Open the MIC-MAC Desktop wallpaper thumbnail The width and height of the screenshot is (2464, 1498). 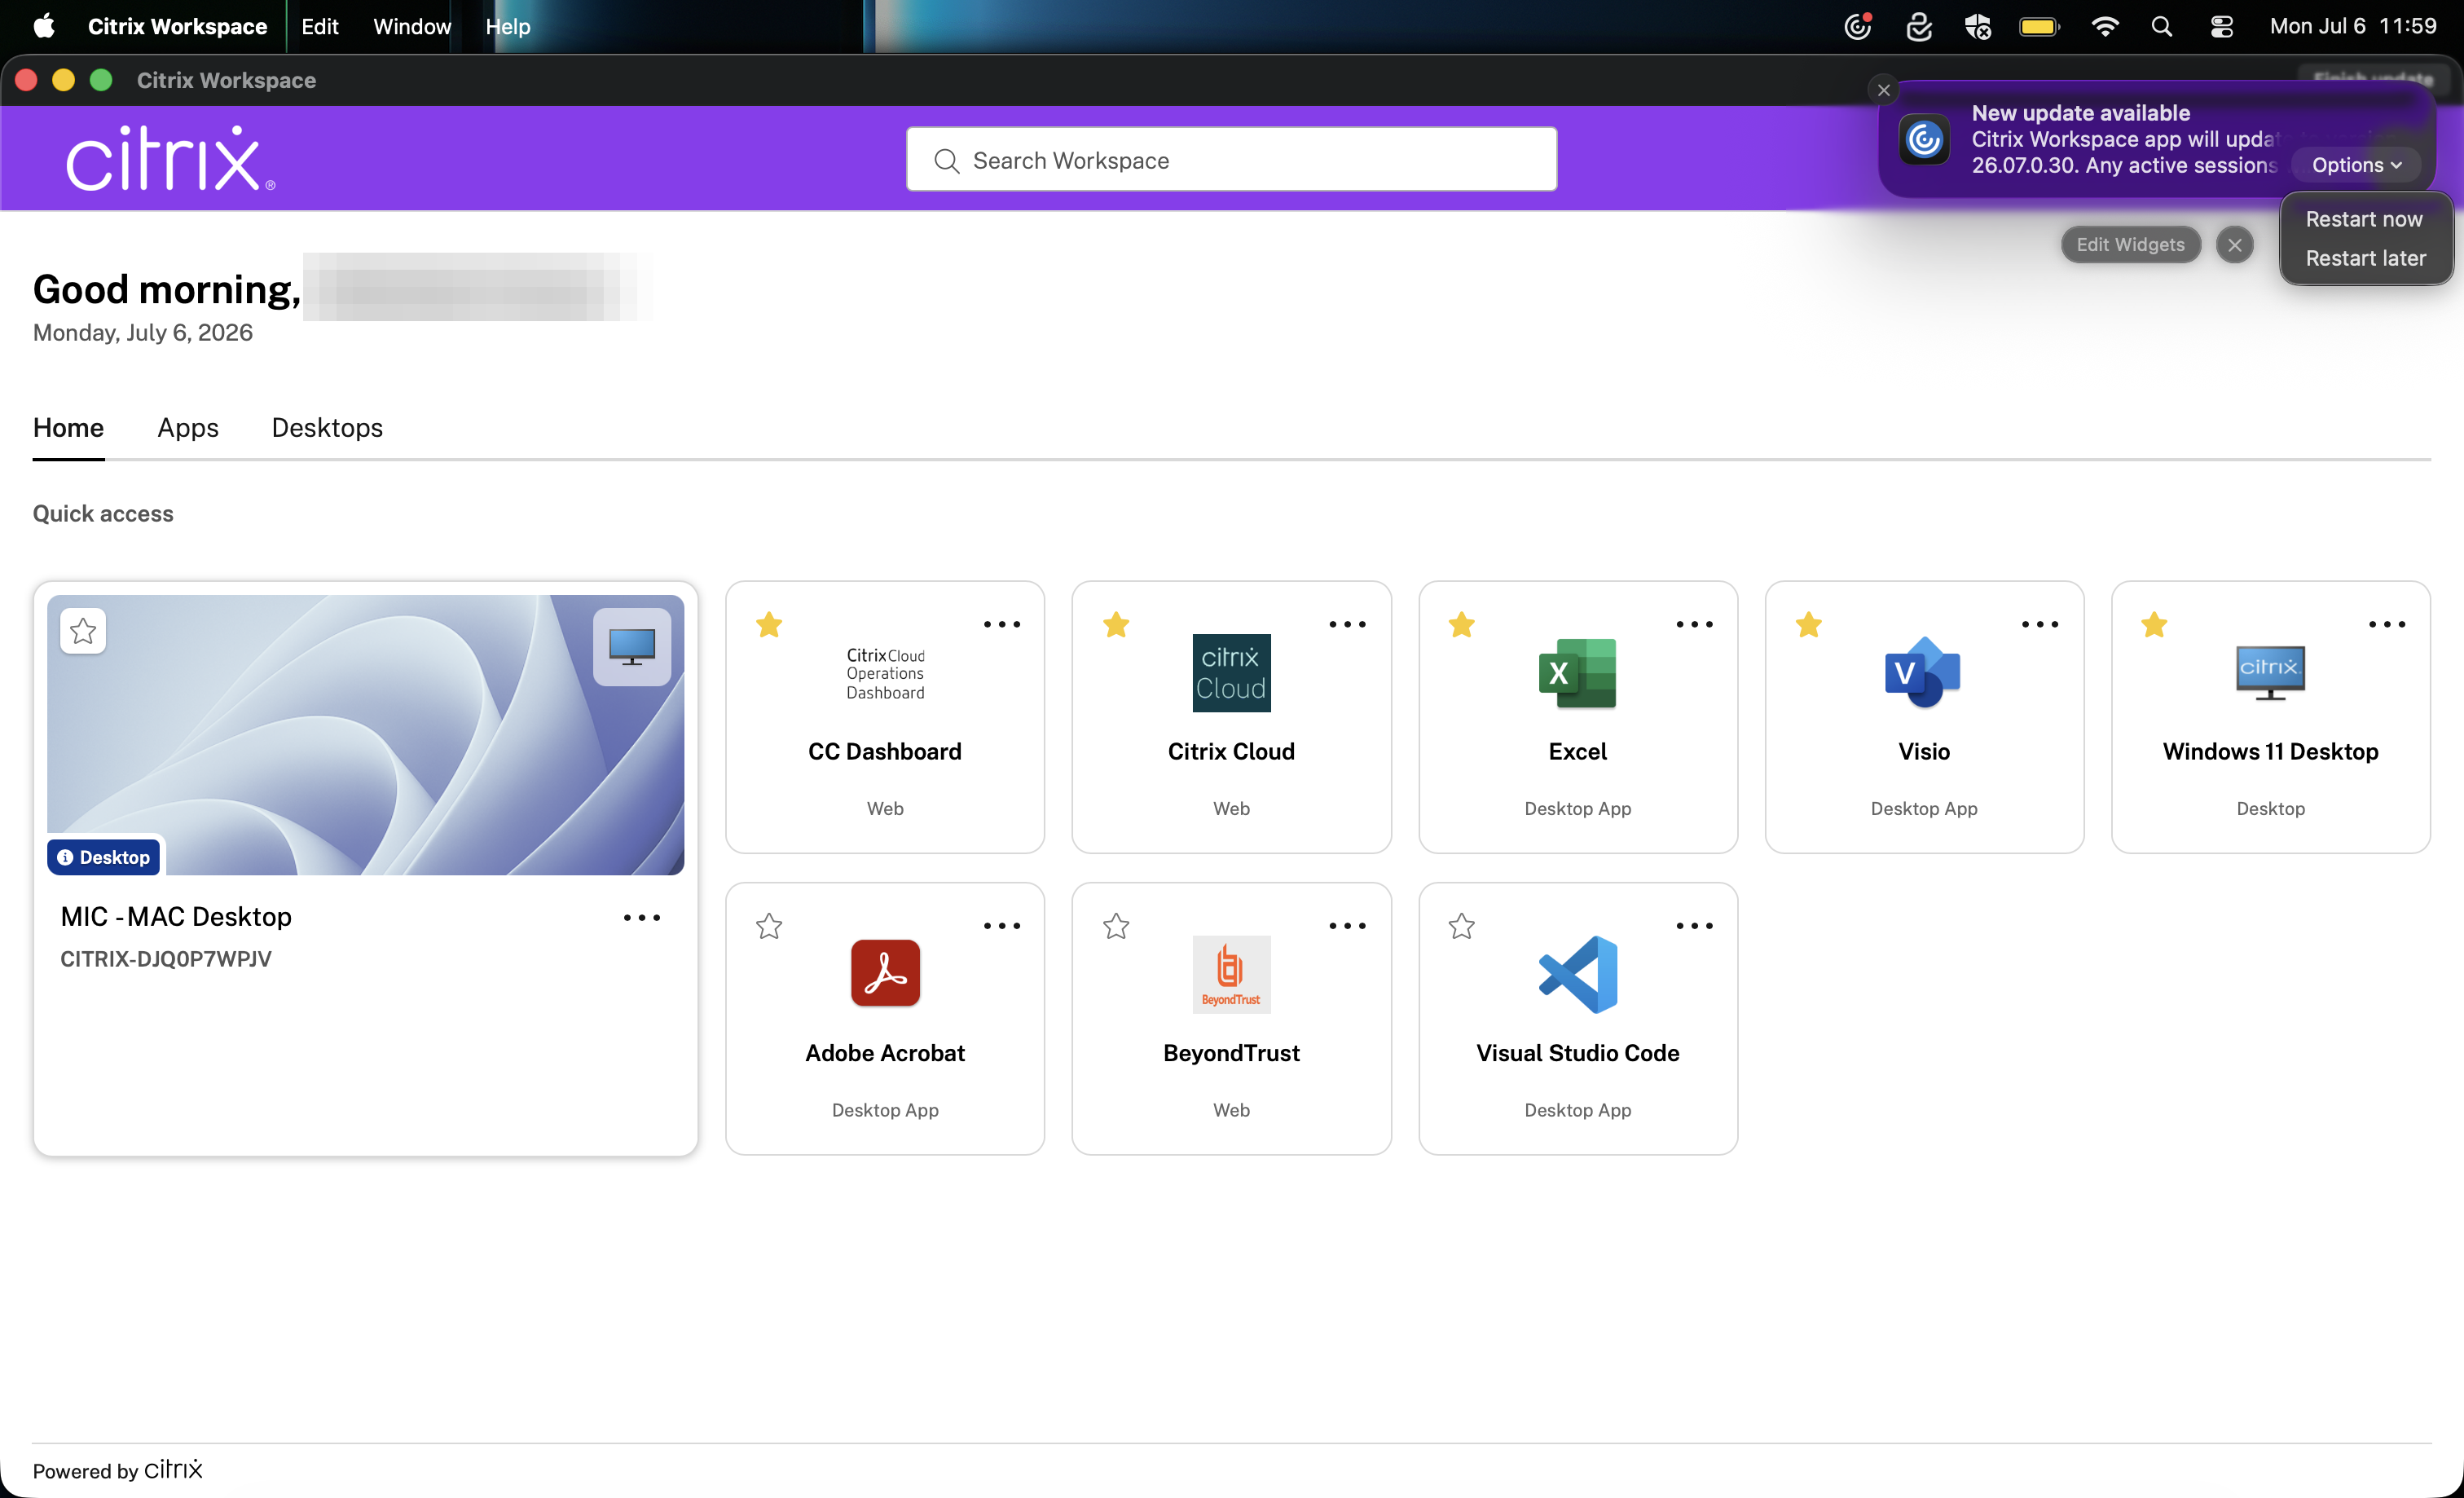tap(365, 735)
